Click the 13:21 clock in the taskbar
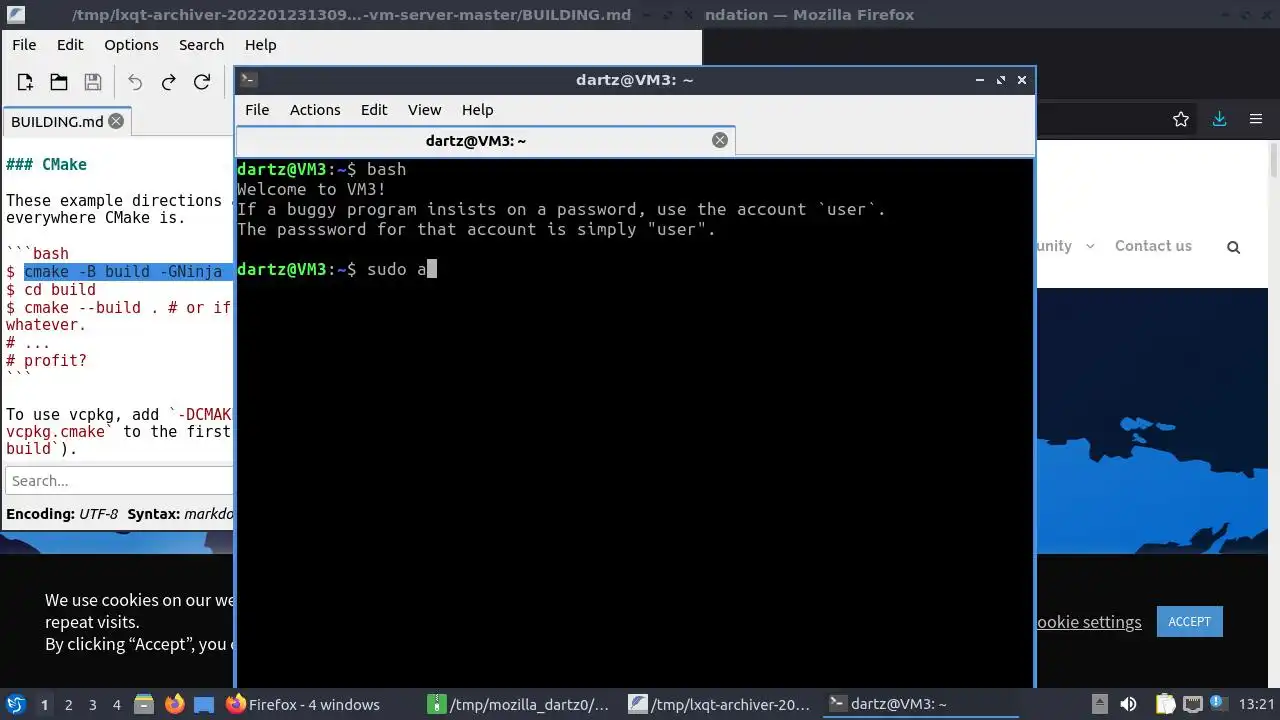 coord(1256,705)
